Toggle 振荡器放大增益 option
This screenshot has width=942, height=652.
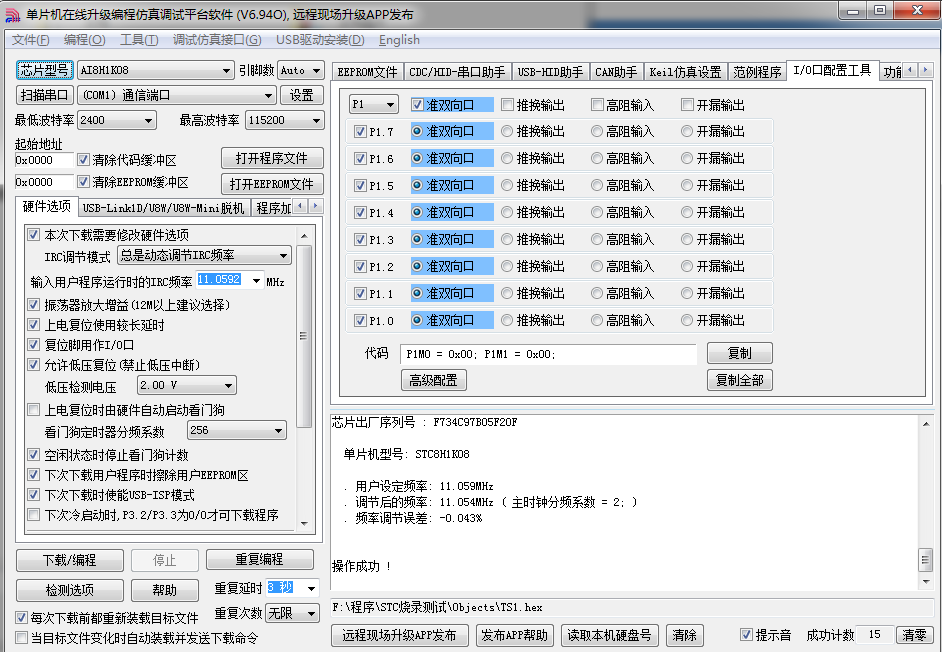tap(34, 305)
